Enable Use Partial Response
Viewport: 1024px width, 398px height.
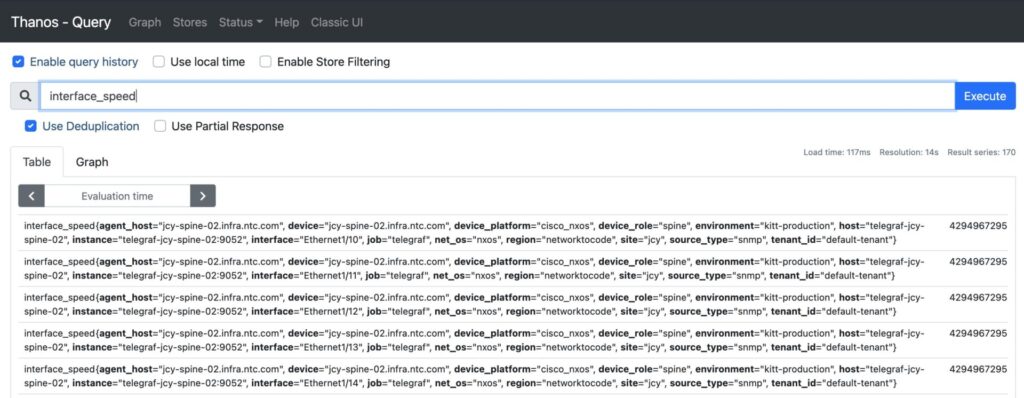(160, 126)
